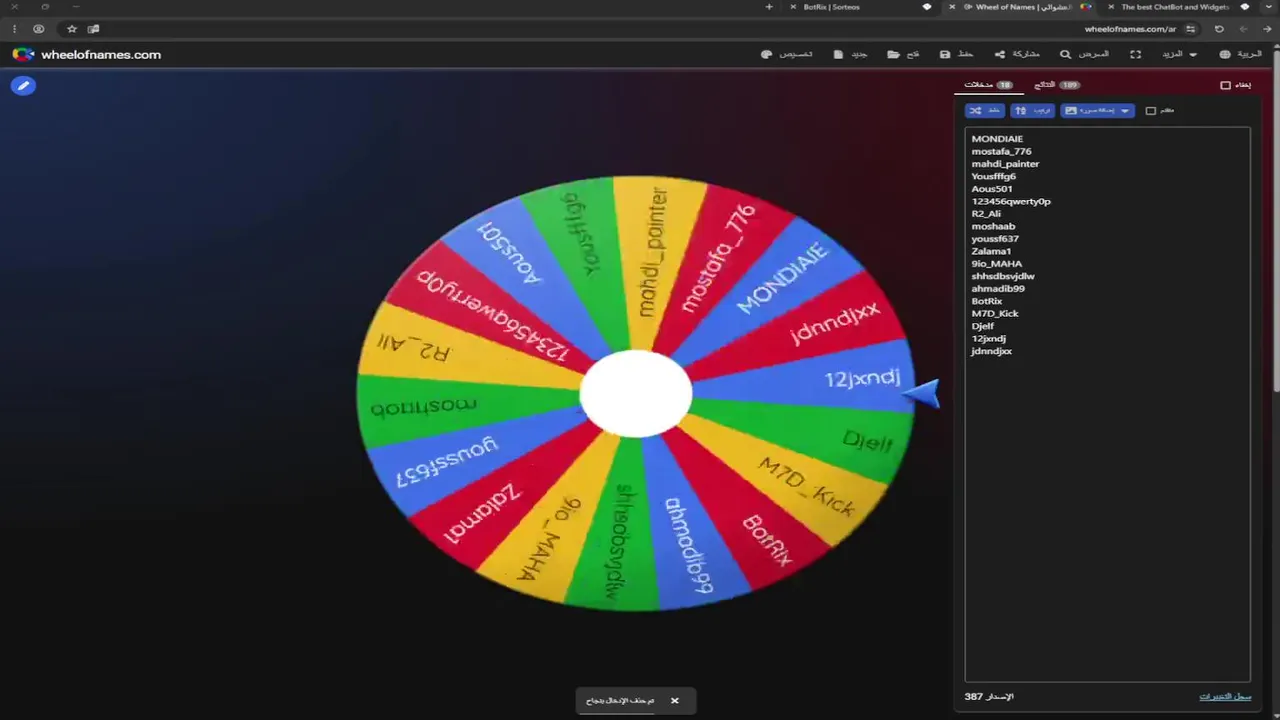The image size is (1280, 720).
Task: Click the globe language icon
Action: (x=1225, y=54)
